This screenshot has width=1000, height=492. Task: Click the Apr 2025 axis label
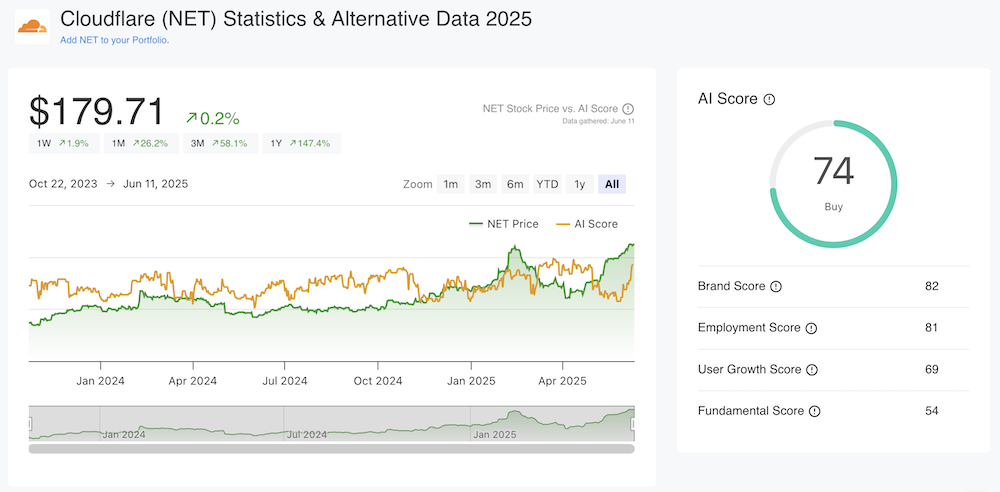click(x=563, y=382)
